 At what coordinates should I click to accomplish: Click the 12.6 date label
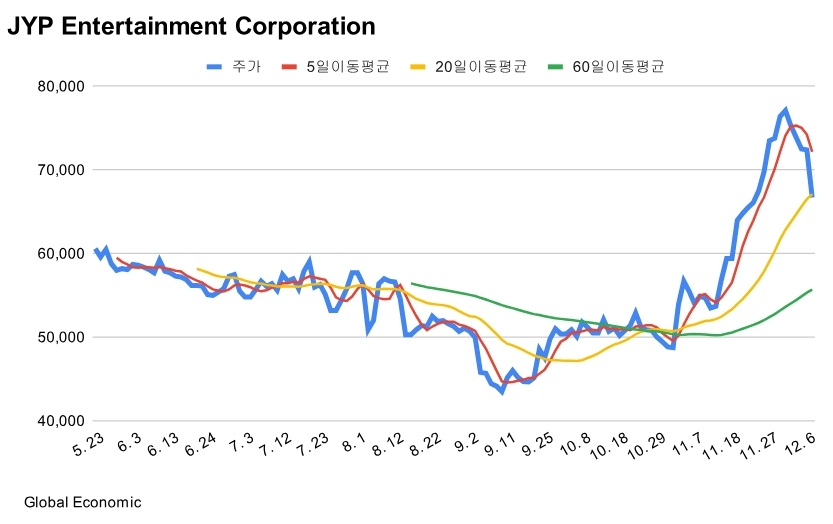(800, 444)
